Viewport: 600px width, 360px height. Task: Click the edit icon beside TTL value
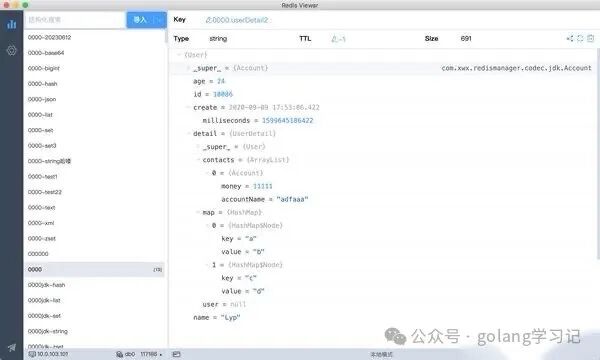pyautogui.click(x=334, y=39)
